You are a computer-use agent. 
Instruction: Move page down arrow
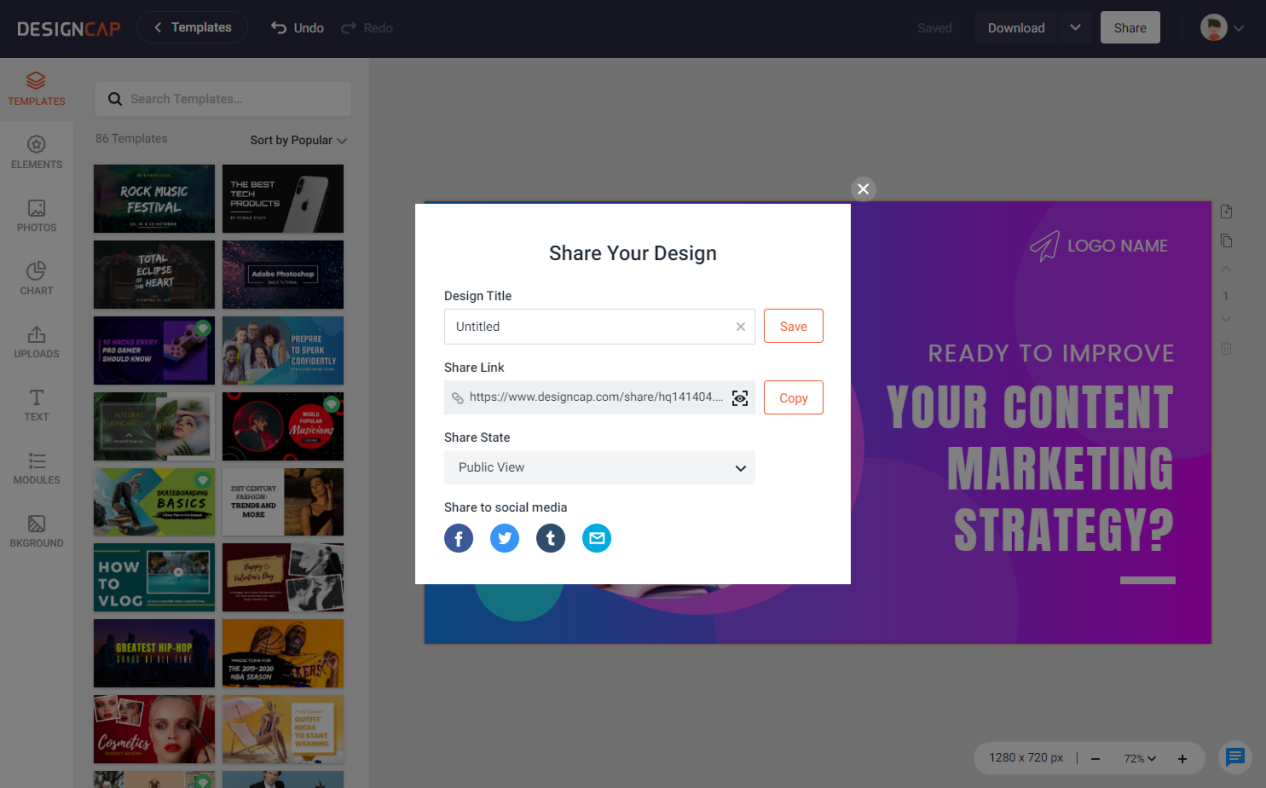[1226, 320]
